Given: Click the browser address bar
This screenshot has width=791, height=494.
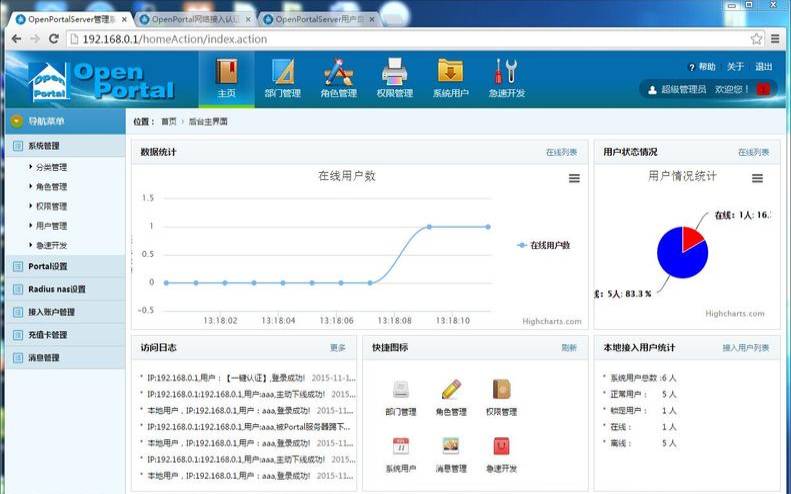Looking at the screenshot, I should coord(400,38).
